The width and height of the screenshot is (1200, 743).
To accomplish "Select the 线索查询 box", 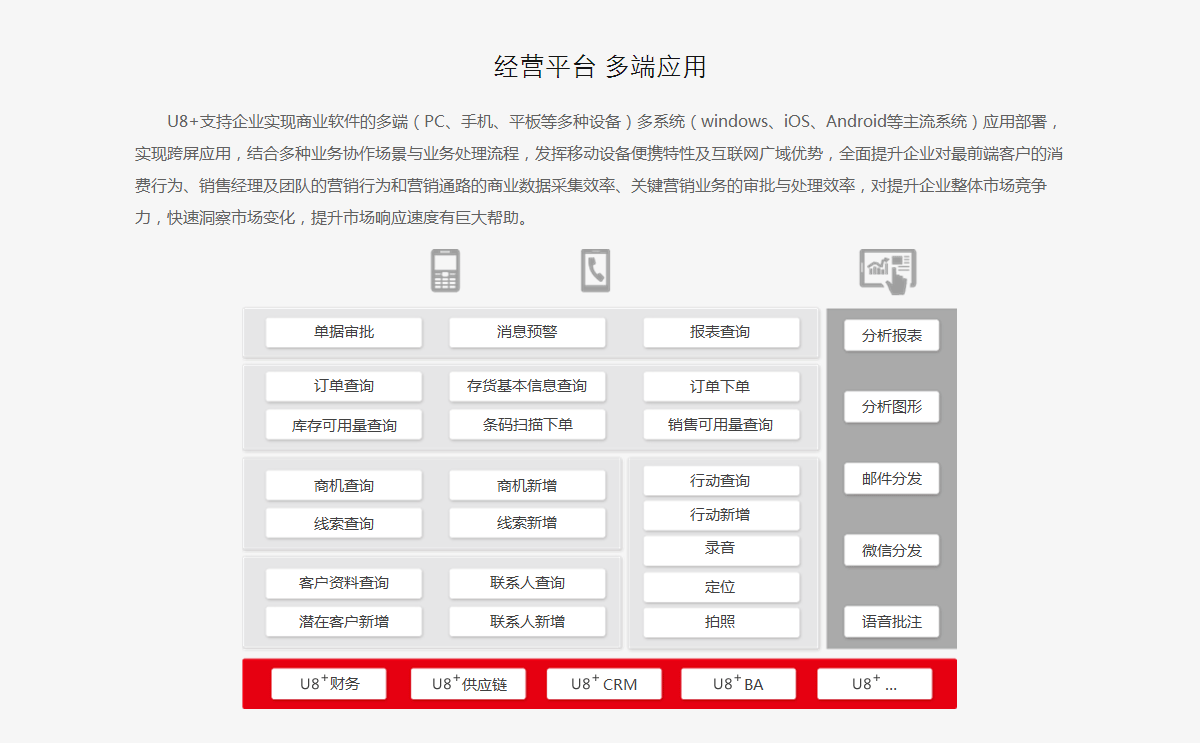I will coord(344,523).
